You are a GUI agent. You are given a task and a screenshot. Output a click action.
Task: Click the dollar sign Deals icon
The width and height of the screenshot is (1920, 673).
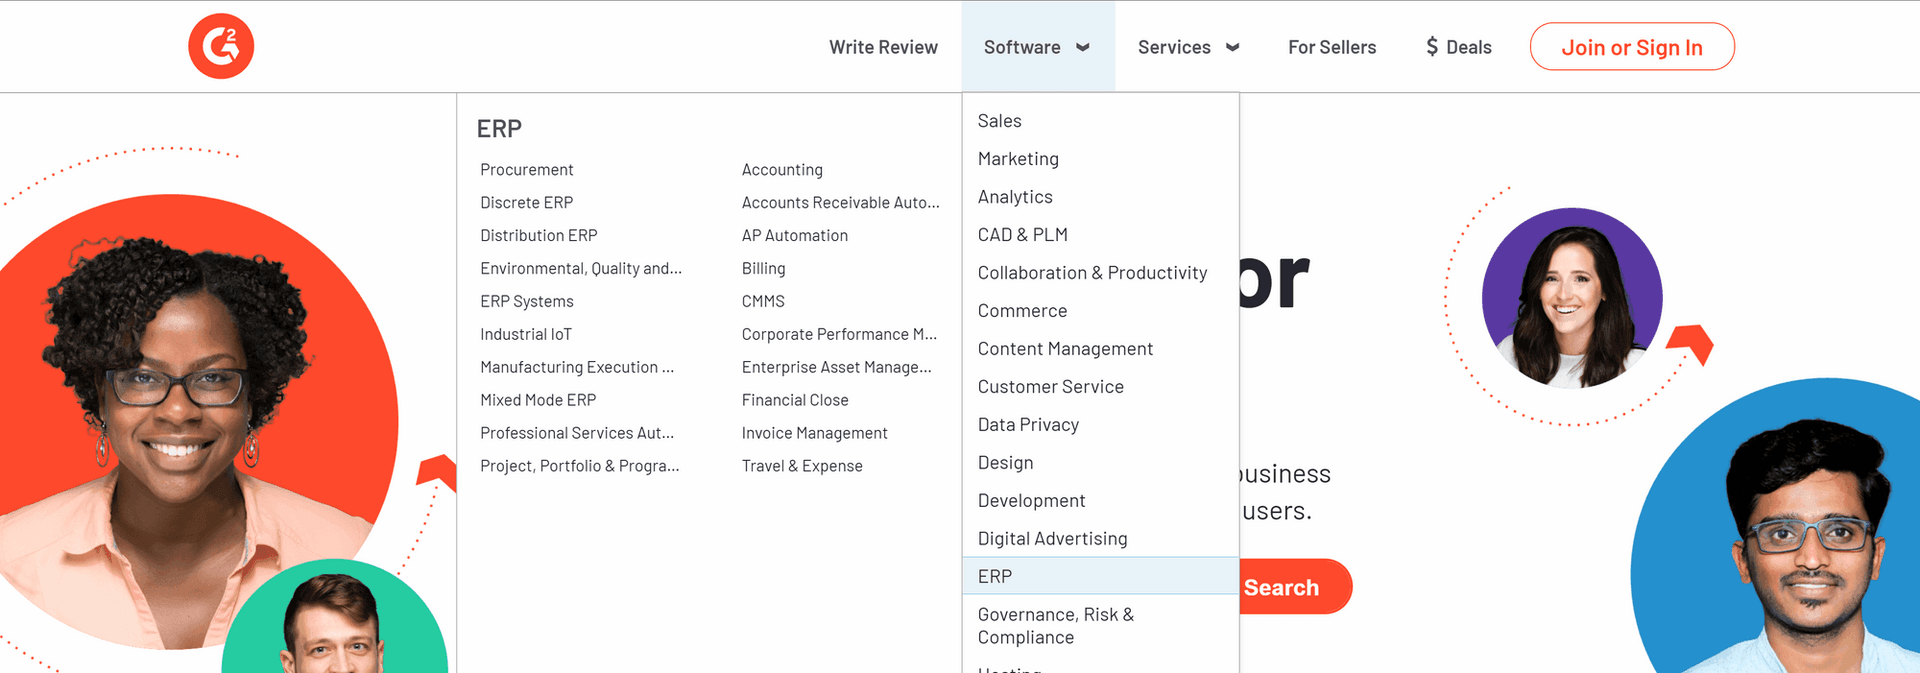point(1432,47)
